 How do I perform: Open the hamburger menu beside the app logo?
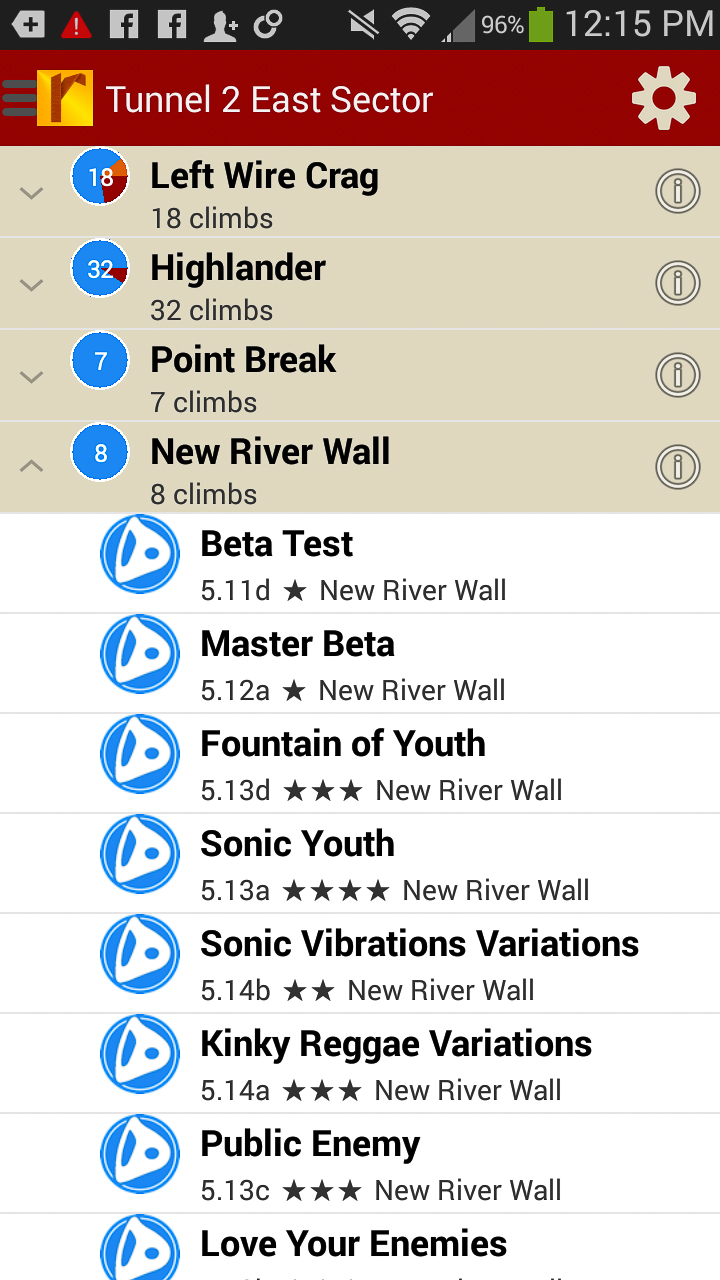pos(20,98)
